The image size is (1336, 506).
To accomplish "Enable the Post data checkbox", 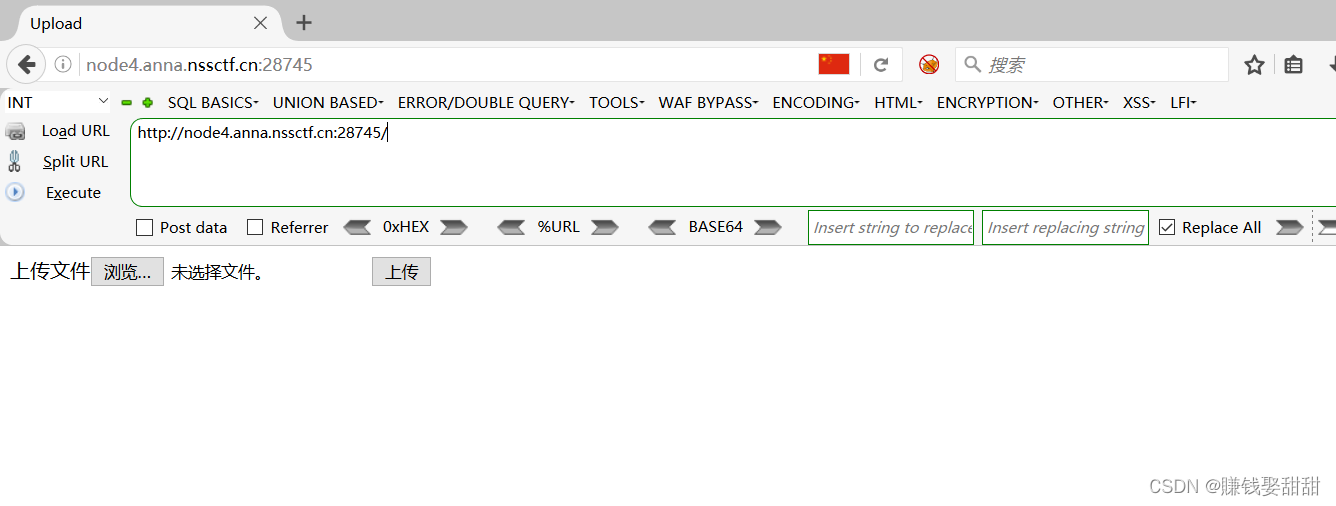I will click(145, 227).
